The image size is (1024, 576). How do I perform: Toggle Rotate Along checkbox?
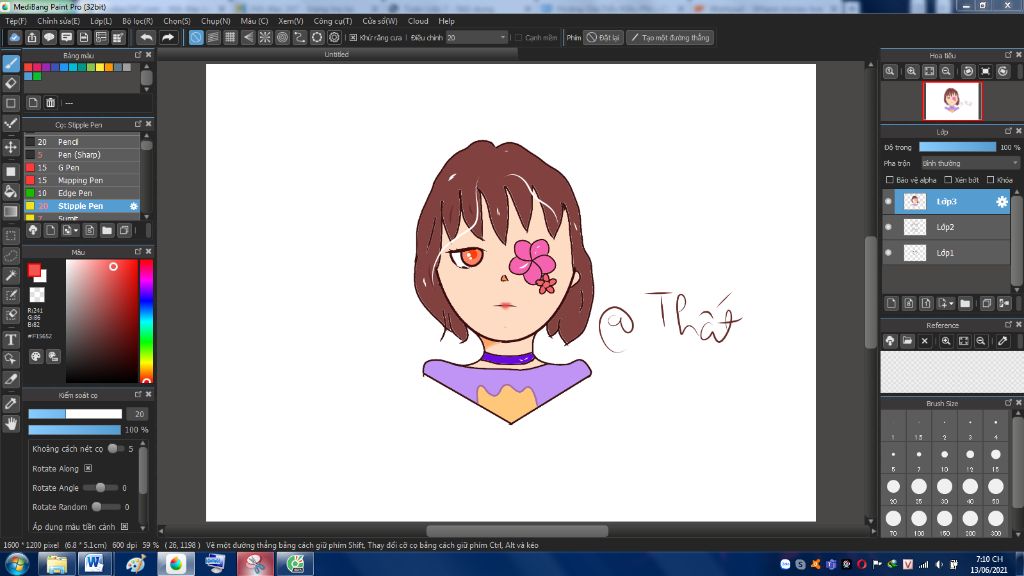88,468
